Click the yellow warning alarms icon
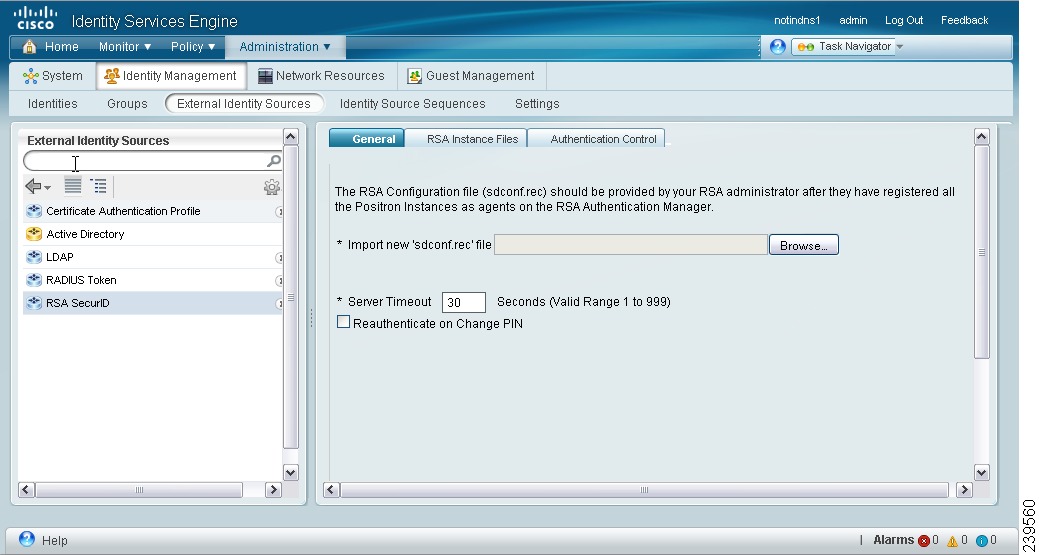1039x555 pixels. pyautogui.click(x=952, y=540)
